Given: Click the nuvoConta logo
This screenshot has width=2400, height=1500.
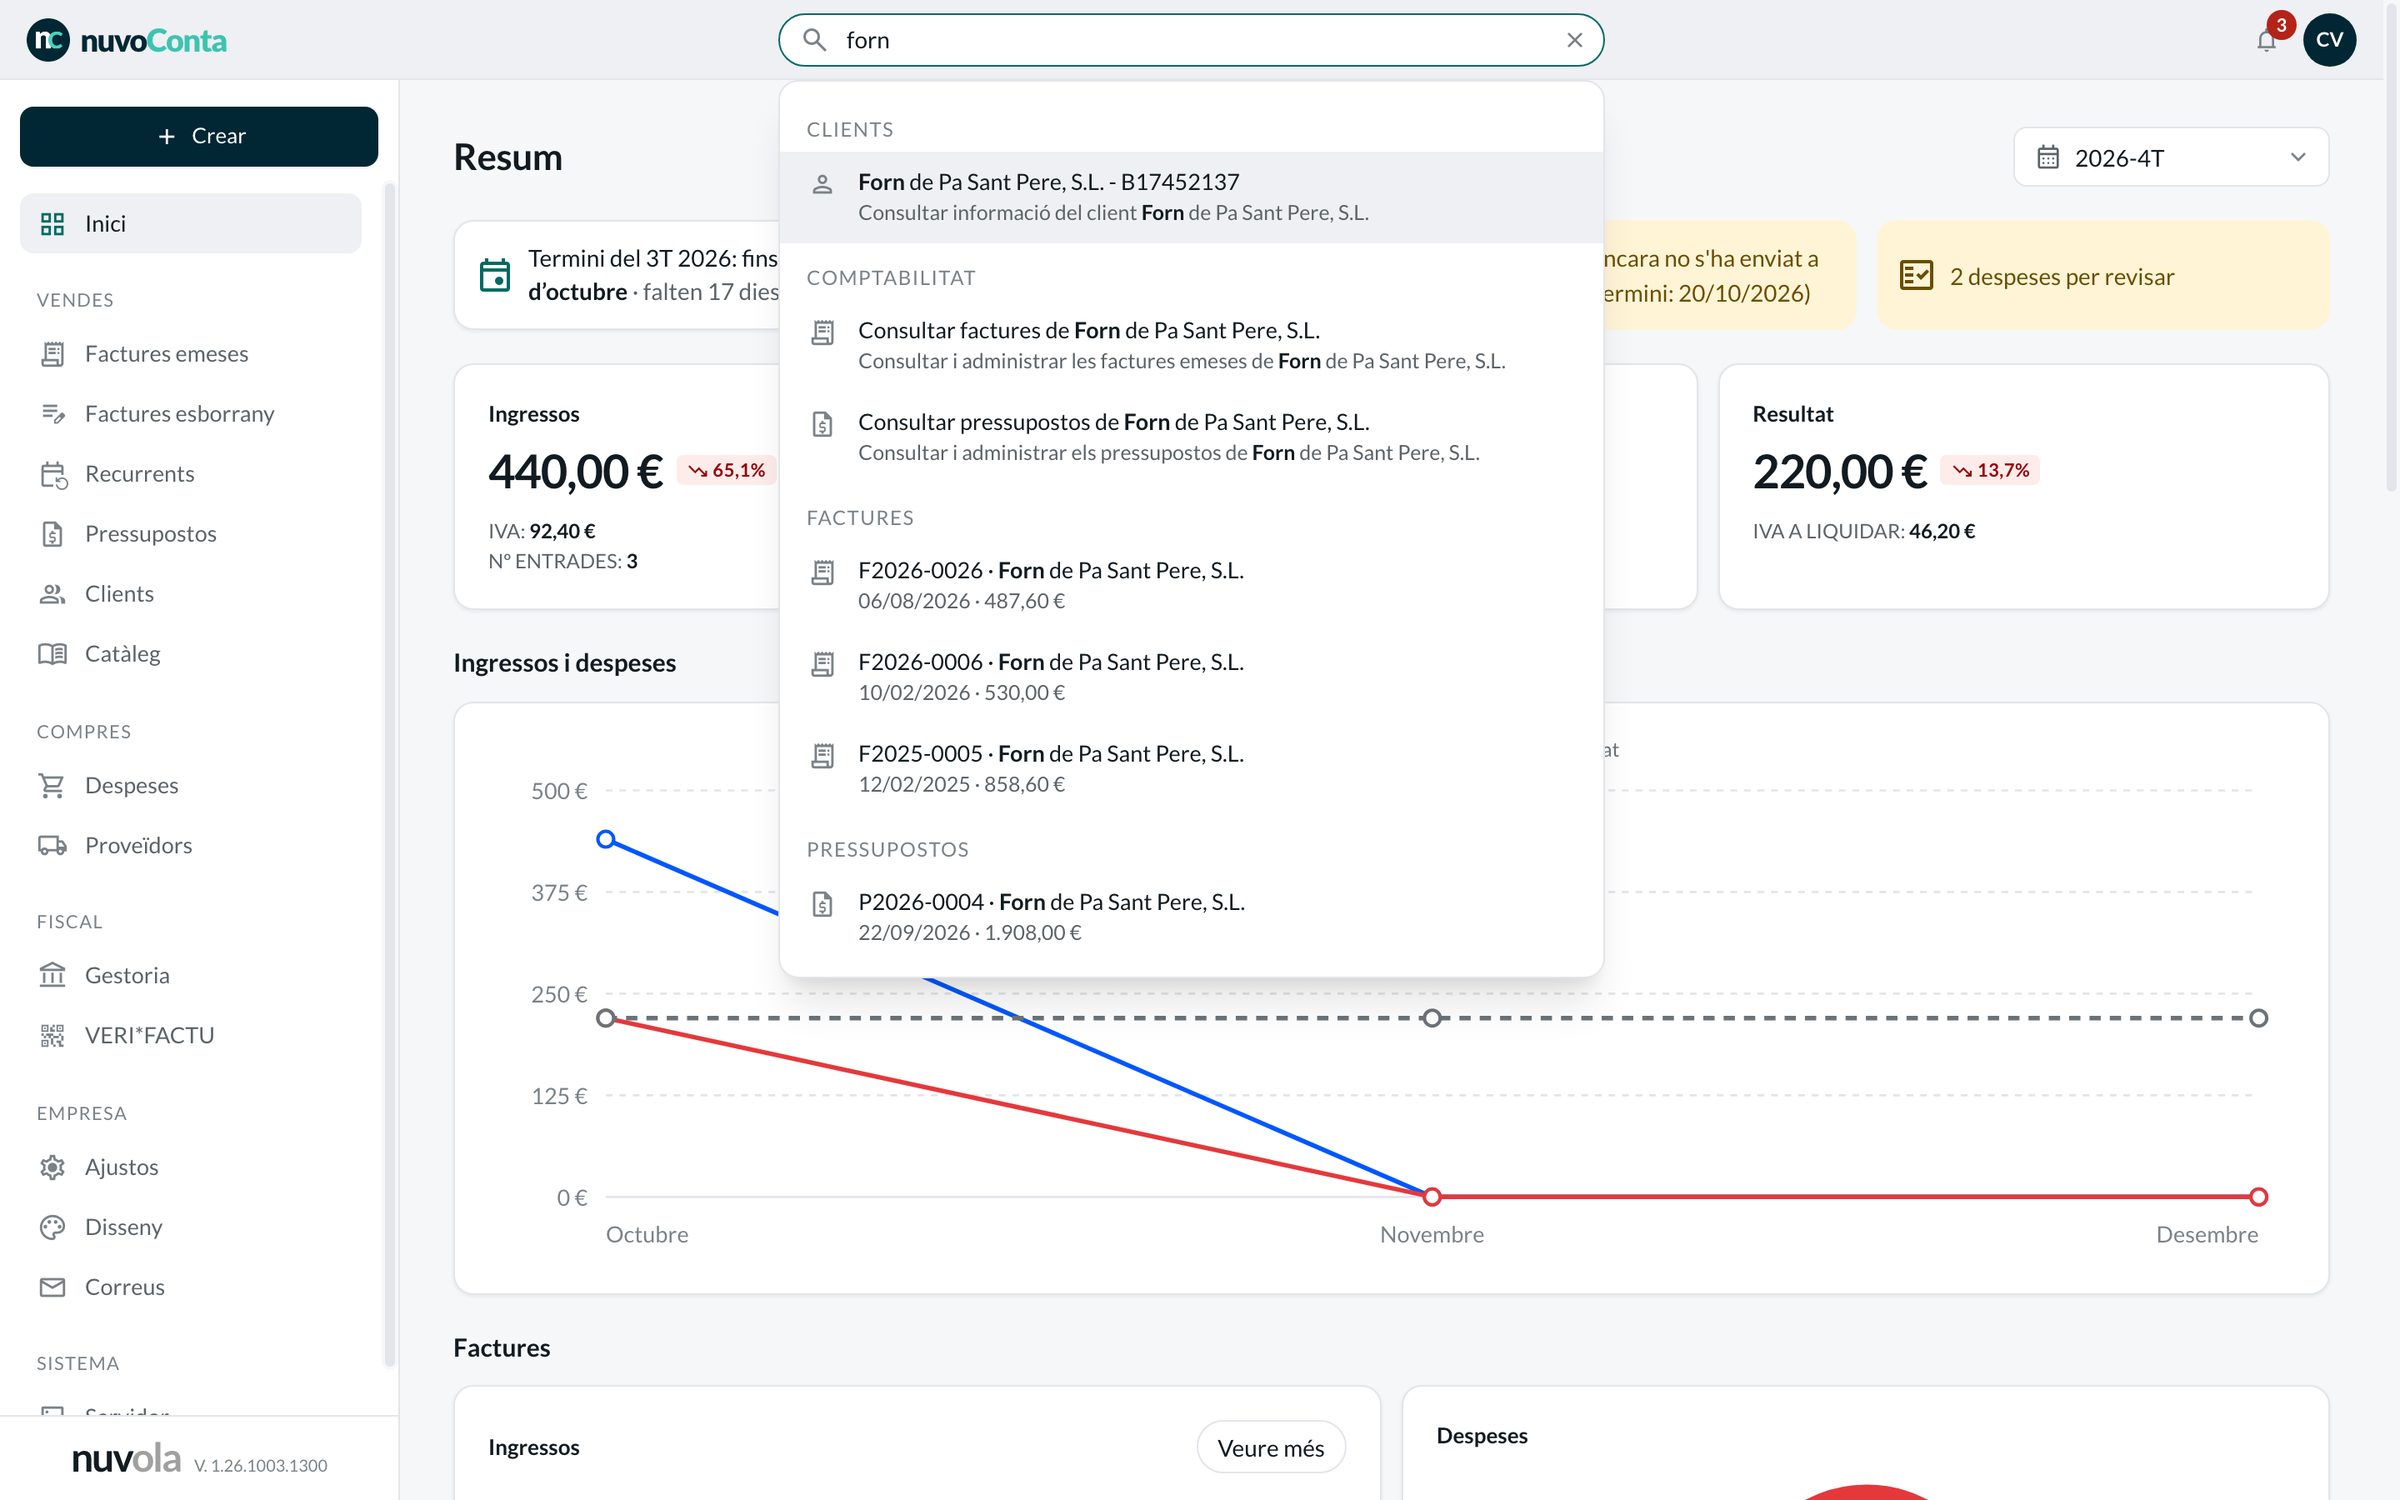Looking at the screenshot, I should [x=127, y=40].
